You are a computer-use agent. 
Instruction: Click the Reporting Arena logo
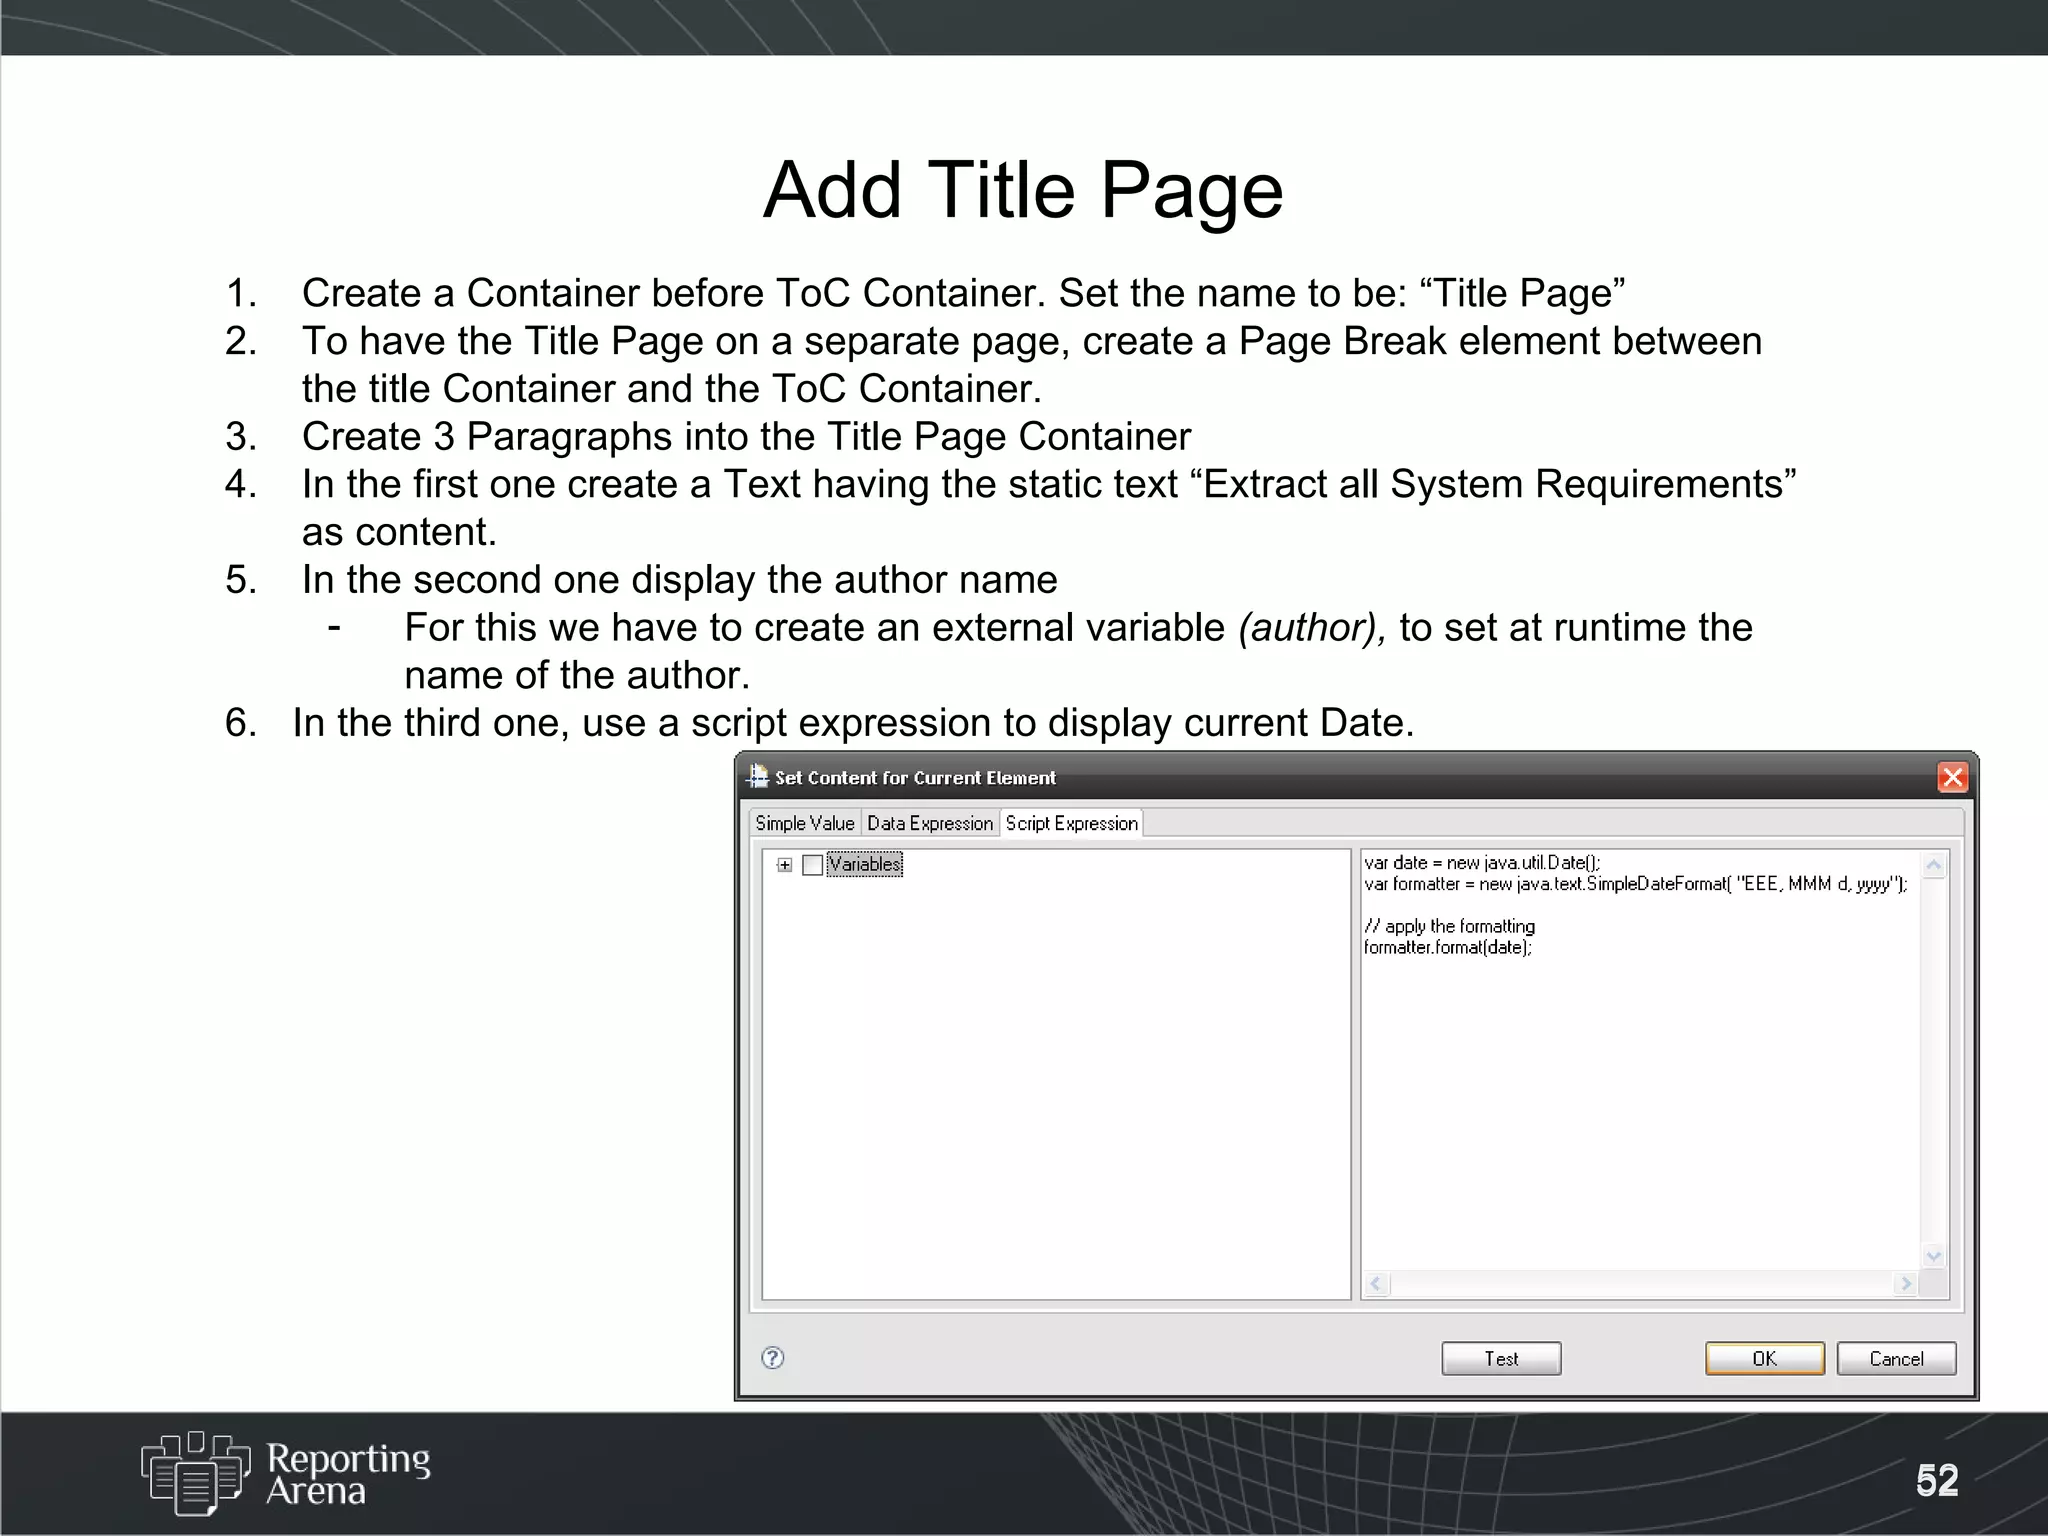click(x=286, y=1473)
